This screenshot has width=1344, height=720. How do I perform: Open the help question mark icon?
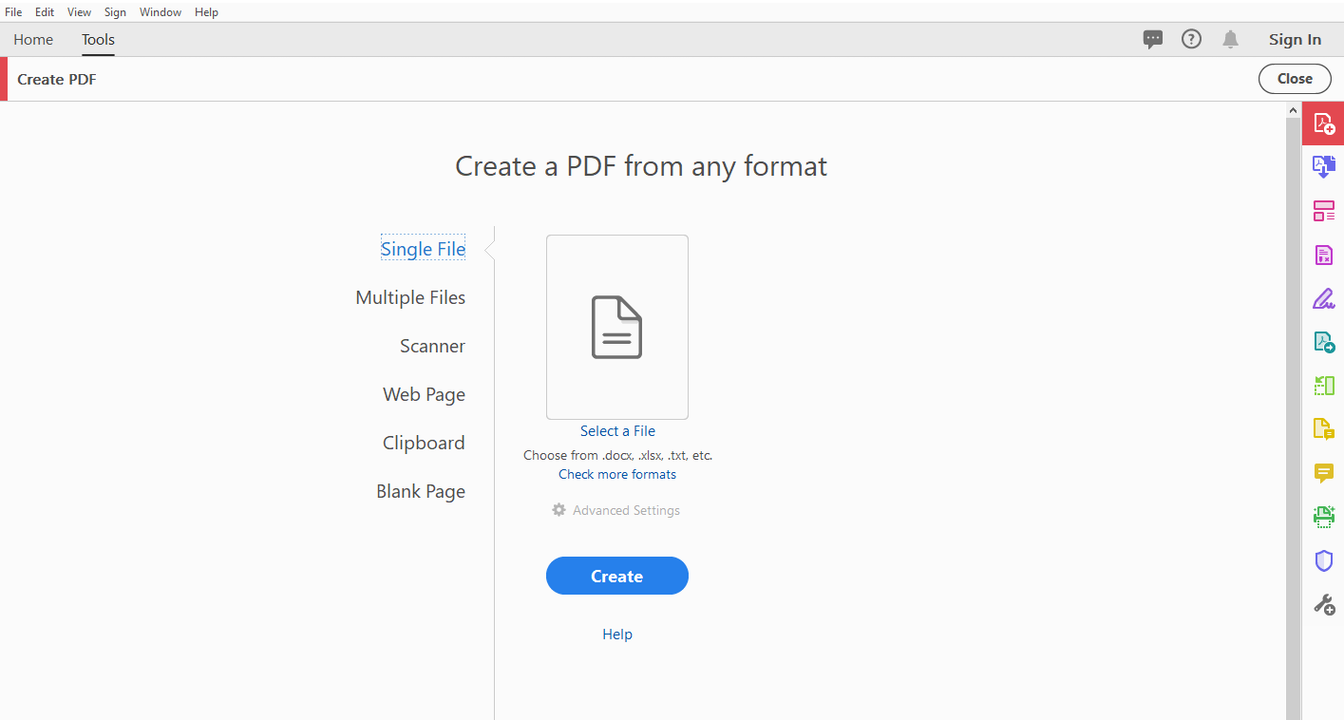coord(1191,39)
